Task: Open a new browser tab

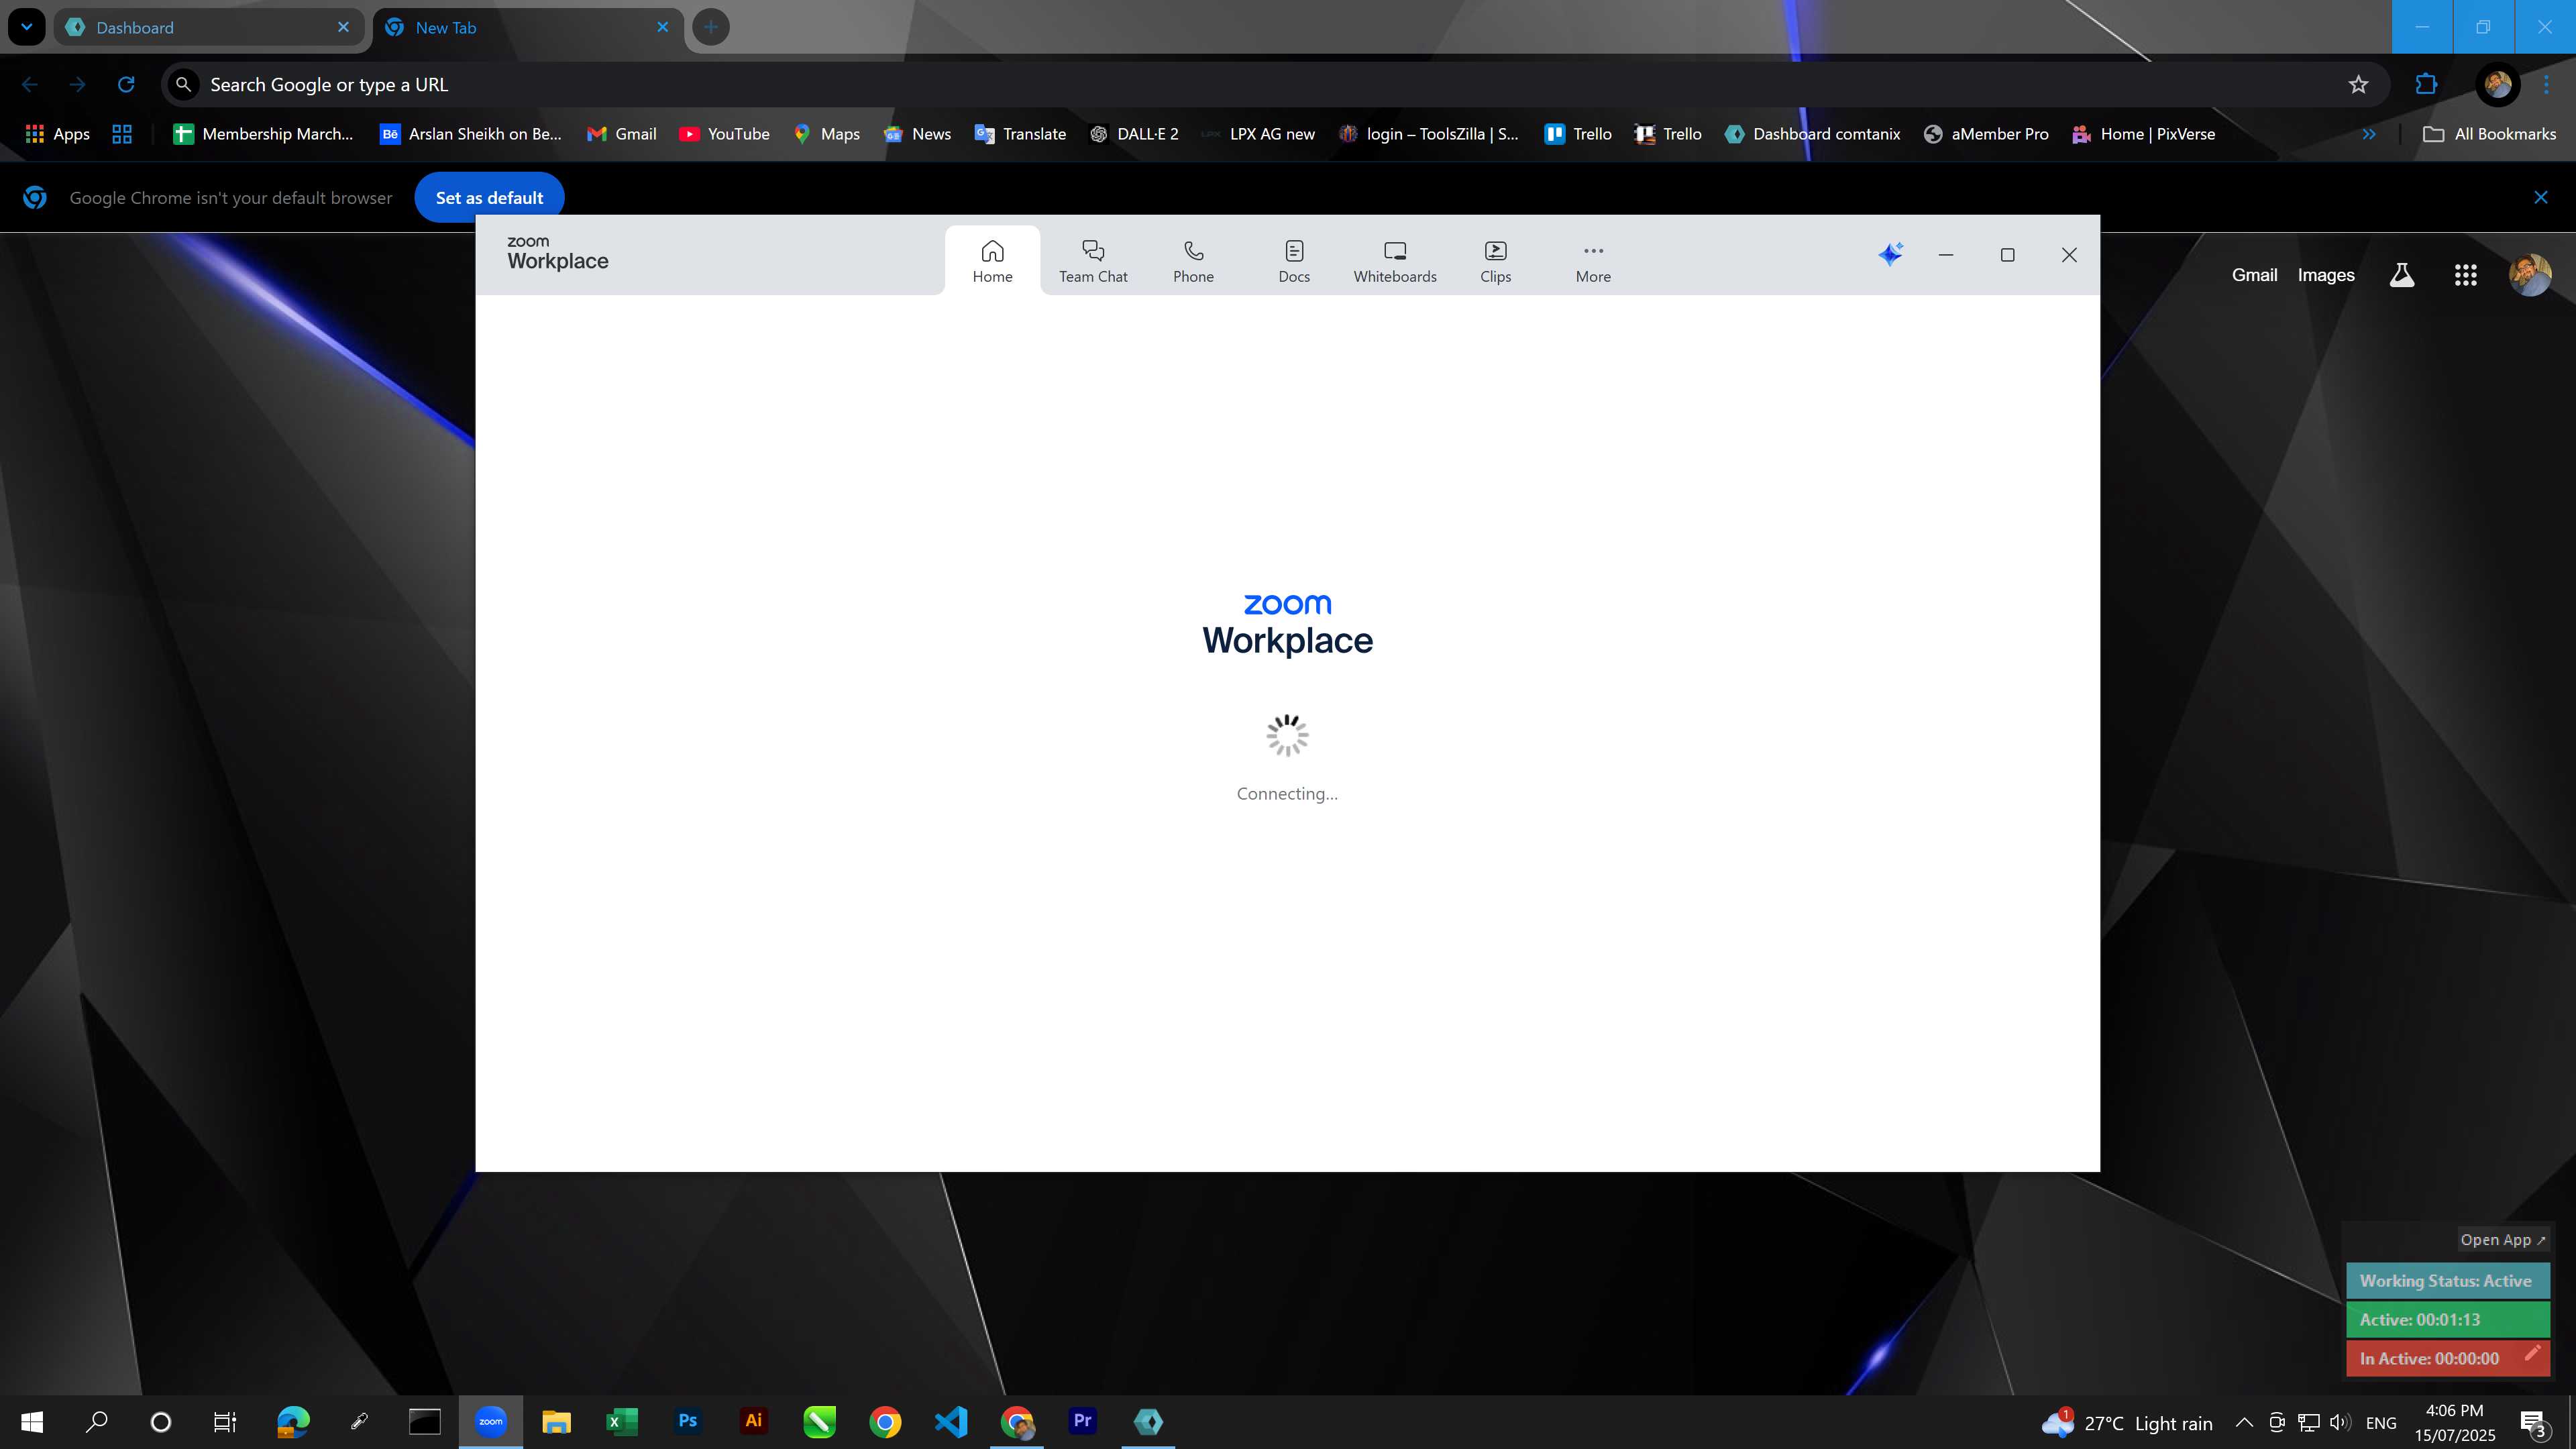Action: pyautogui.click(x=710, y=27)
